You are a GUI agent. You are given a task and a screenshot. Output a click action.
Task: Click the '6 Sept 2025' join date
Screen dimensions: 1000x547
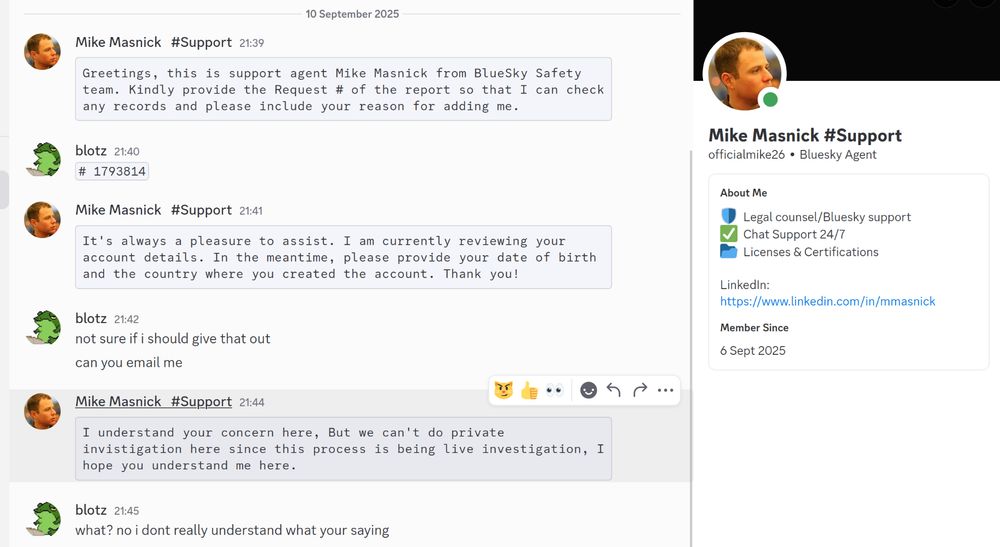click(x=753, y=351)
